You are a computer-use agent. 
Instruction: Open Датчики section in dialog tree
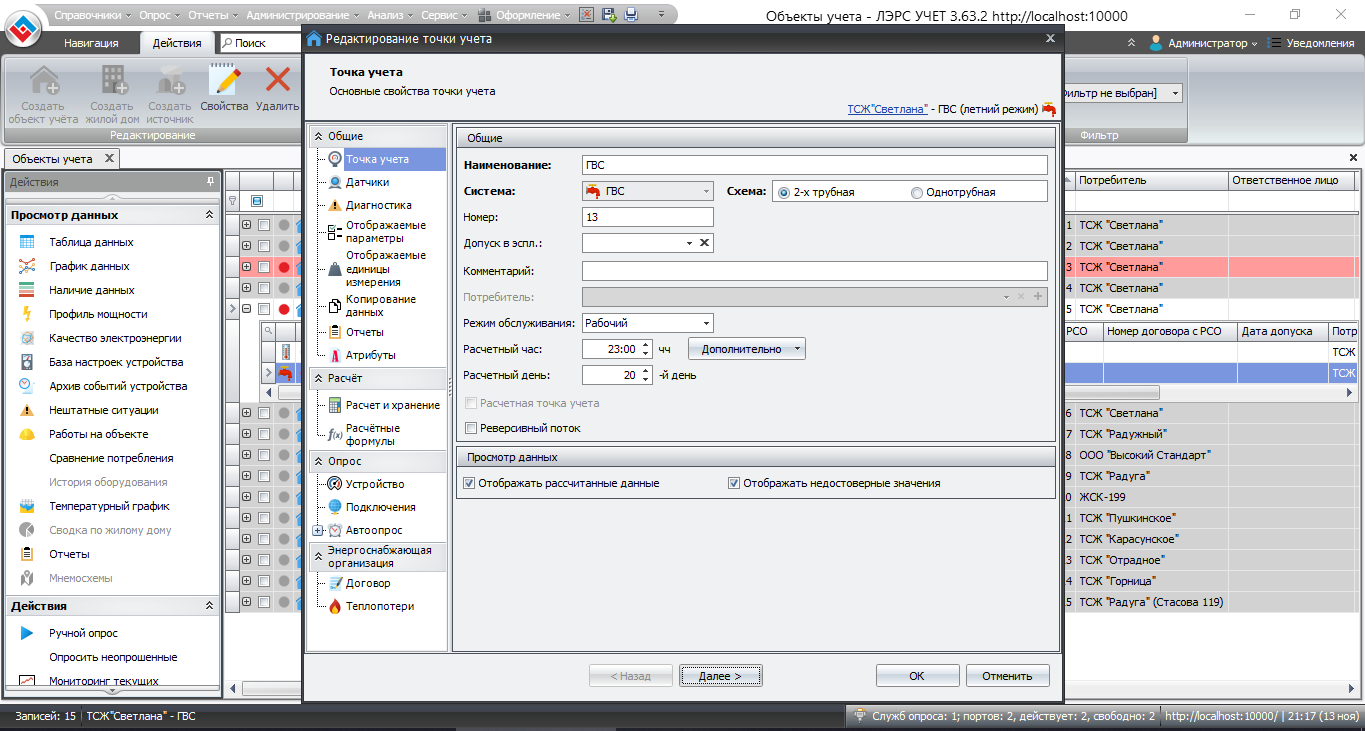(366, 182)
